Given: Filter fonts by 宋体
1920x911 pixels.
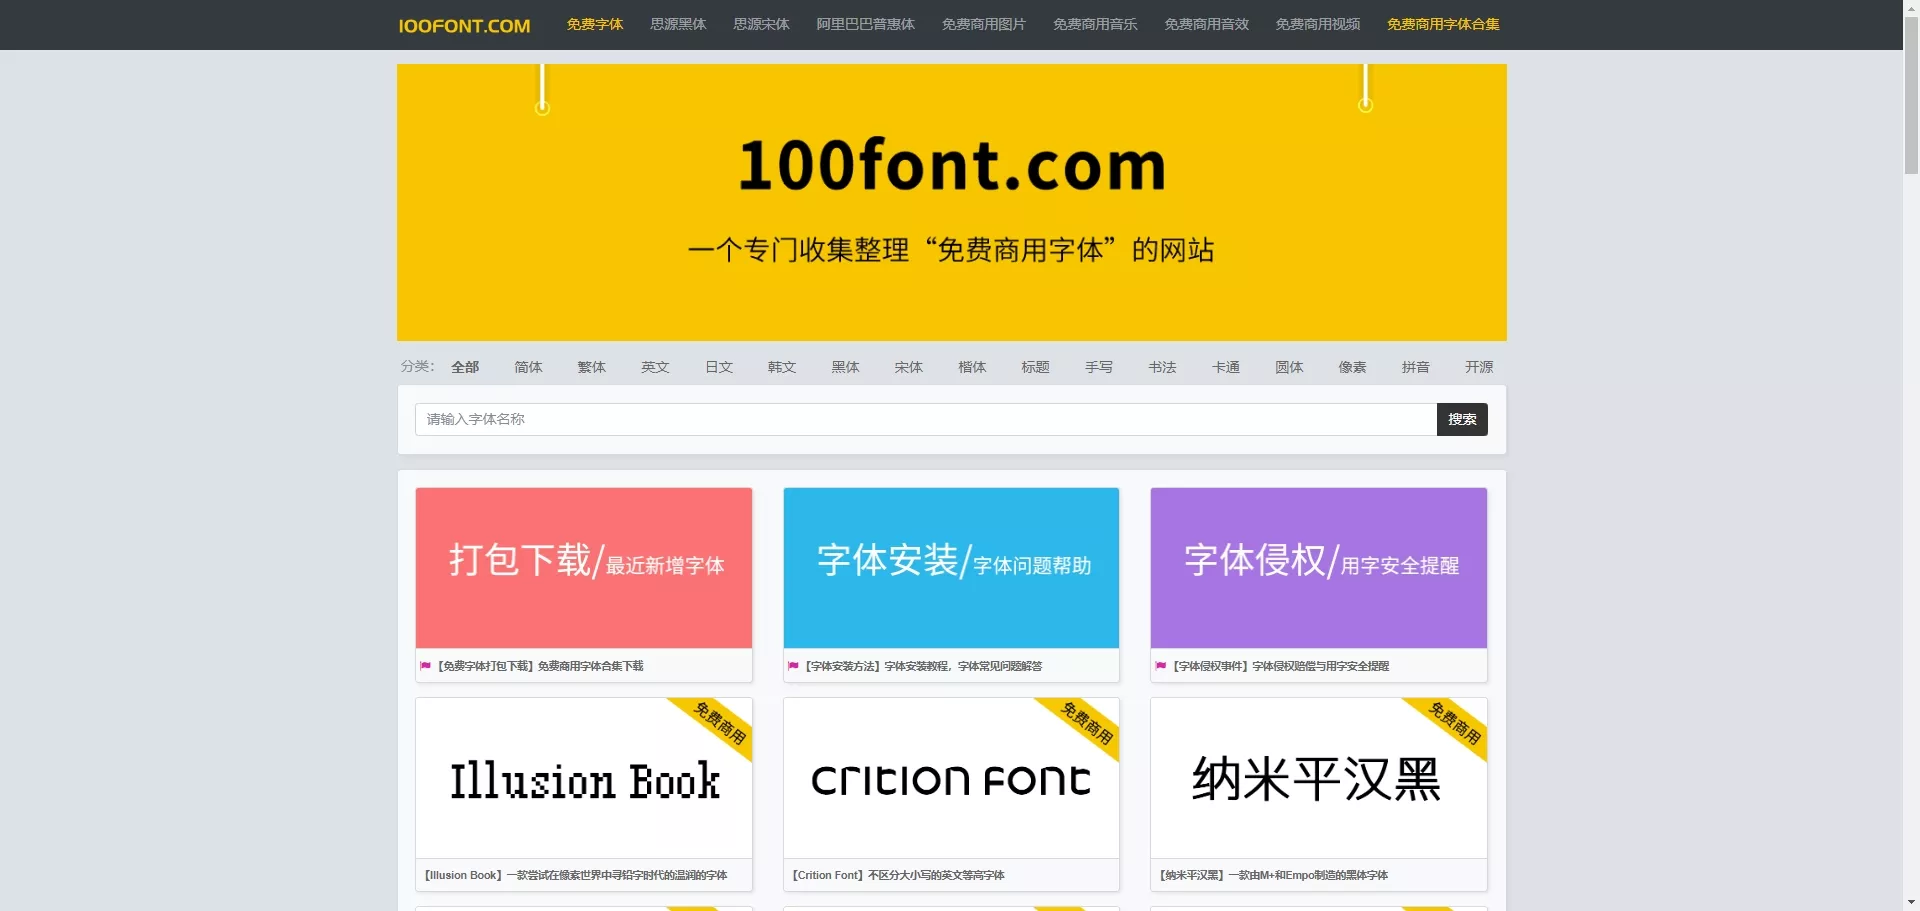Looking at the screenshot, I should point(909,367).
